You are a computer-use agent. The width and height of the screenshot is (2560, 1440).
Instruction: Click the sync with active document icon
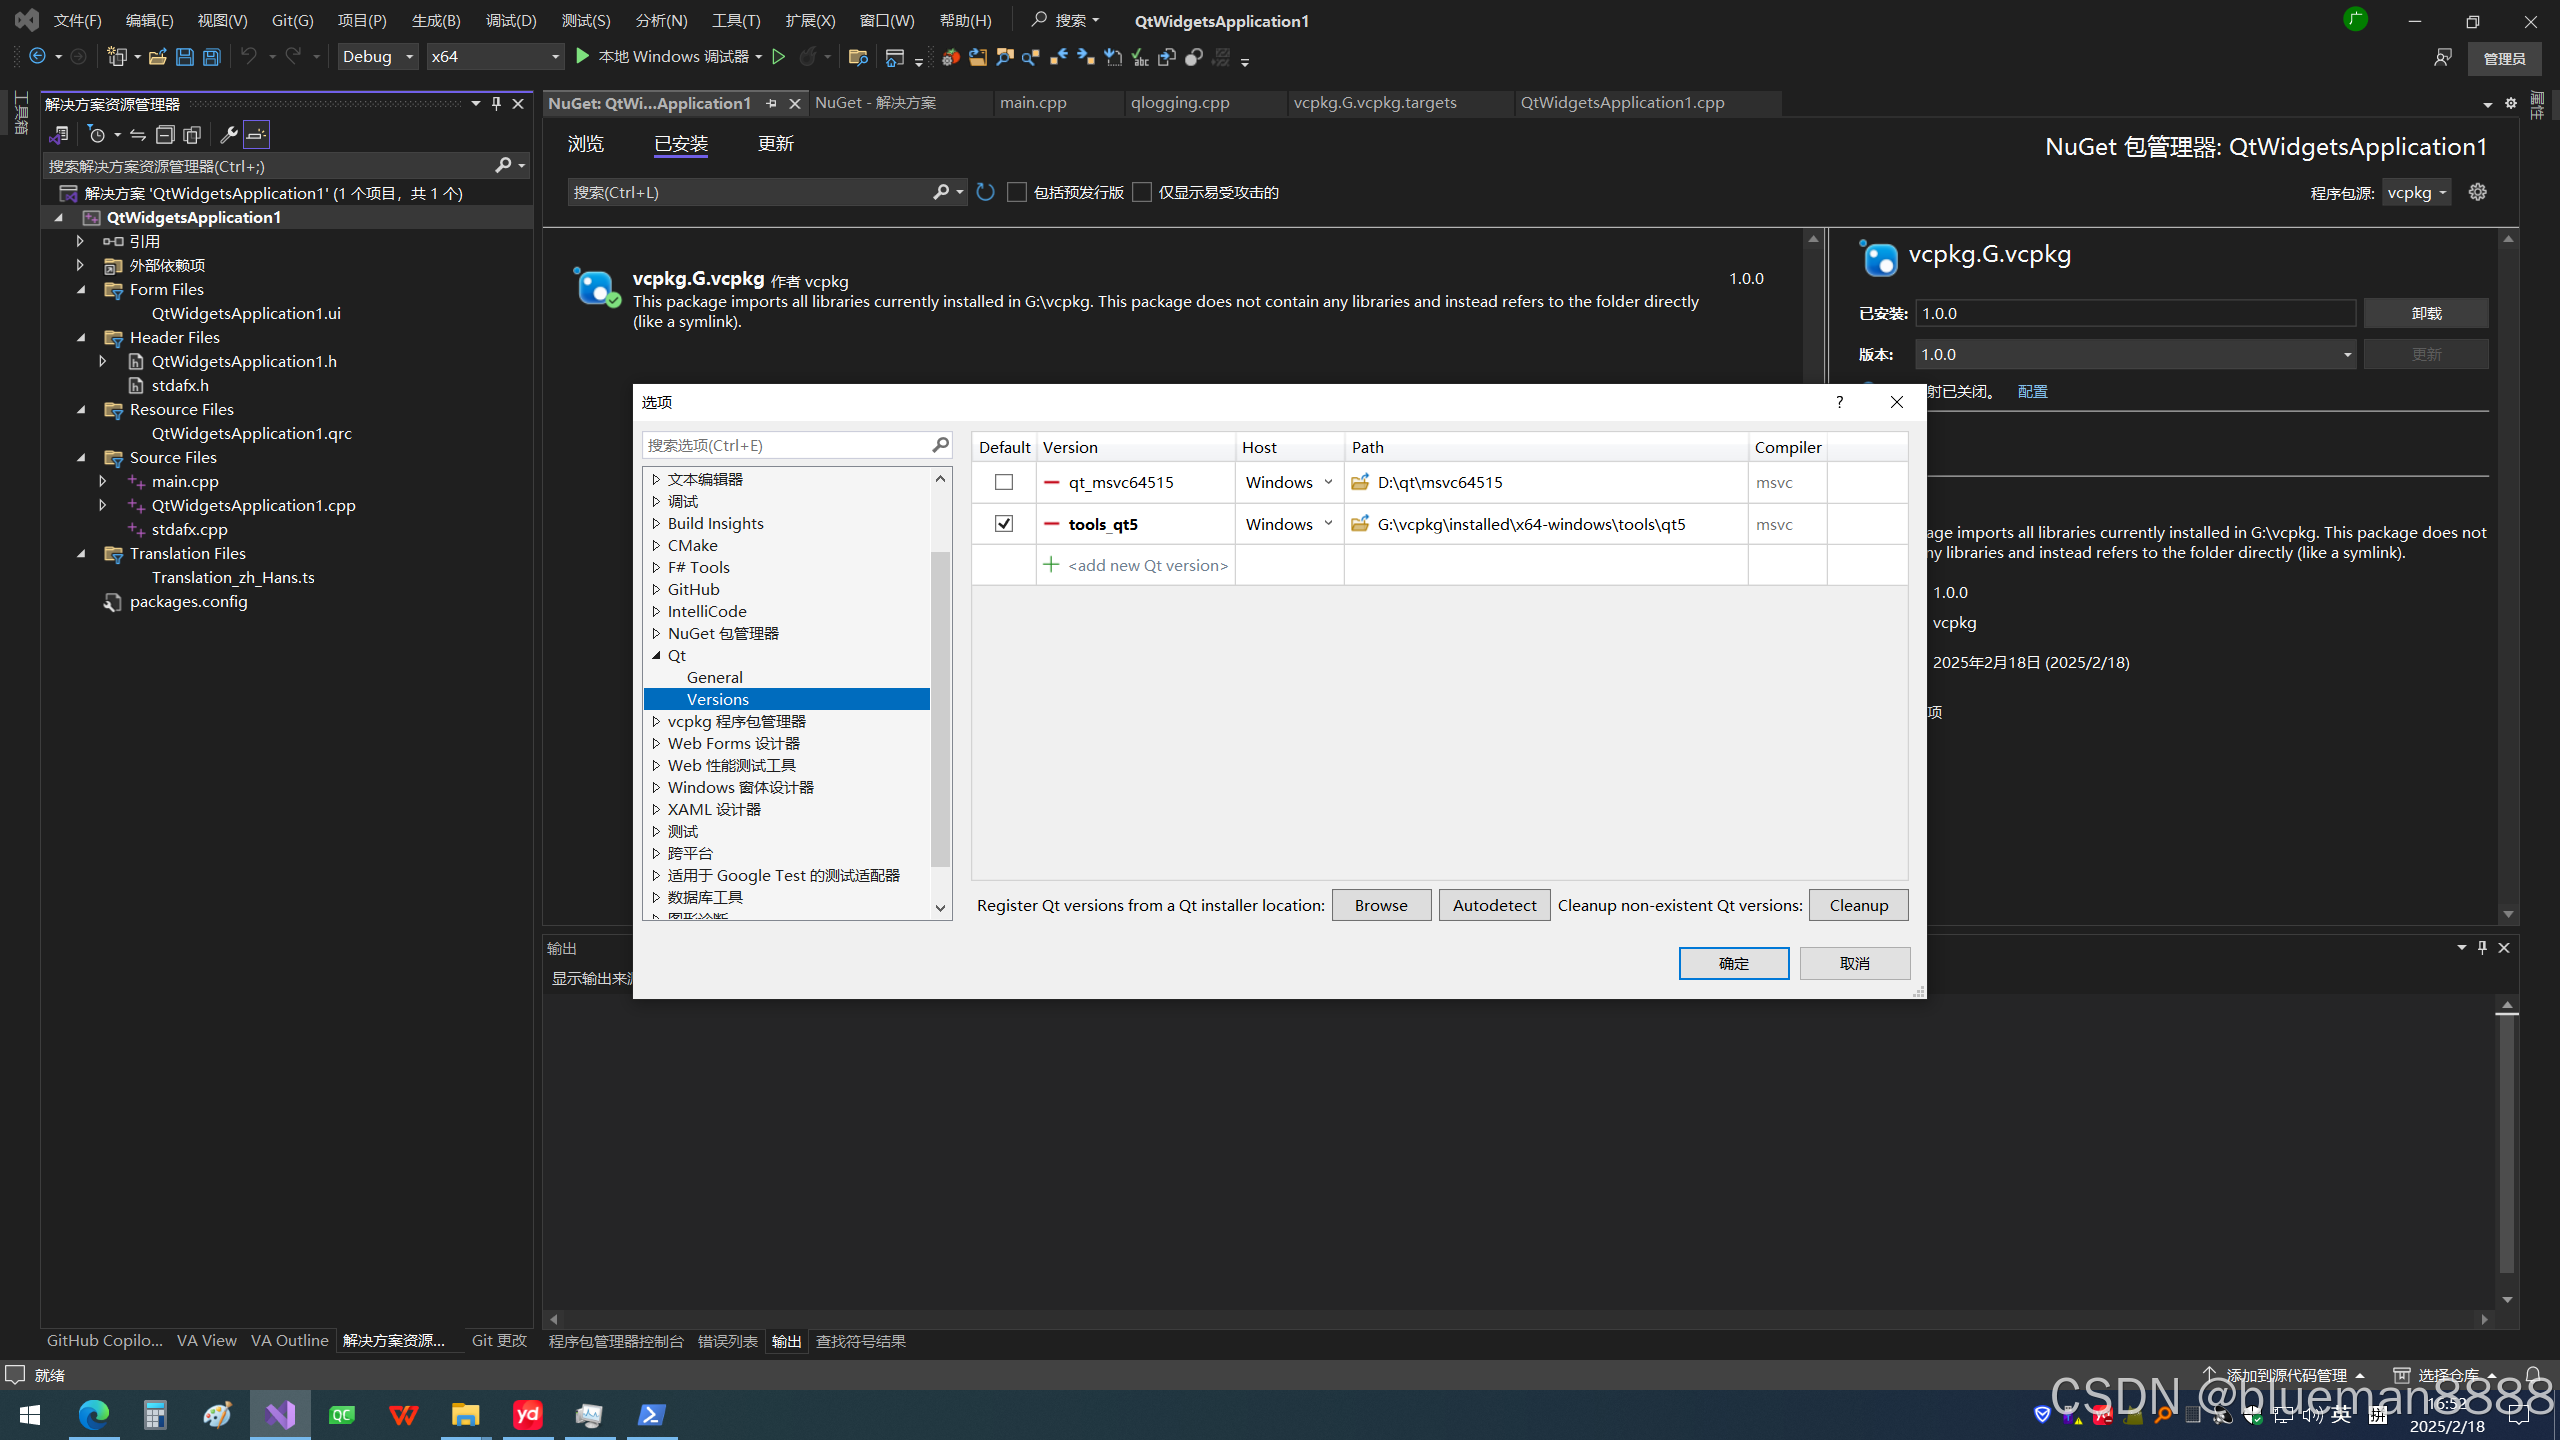pyautogui.click(x=138, y=135)
